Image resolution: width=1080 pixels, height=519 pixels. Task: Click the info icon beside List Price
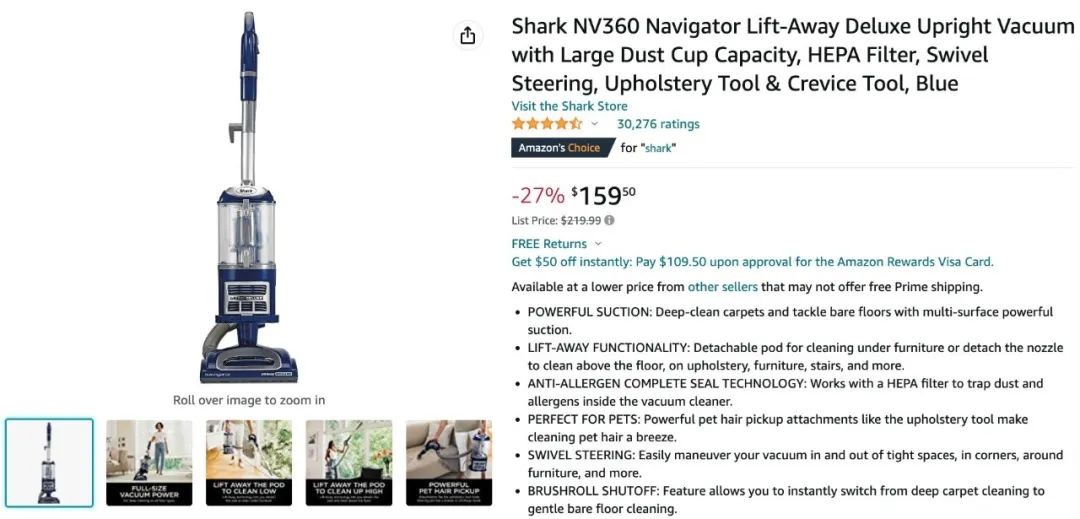[610, 220]
